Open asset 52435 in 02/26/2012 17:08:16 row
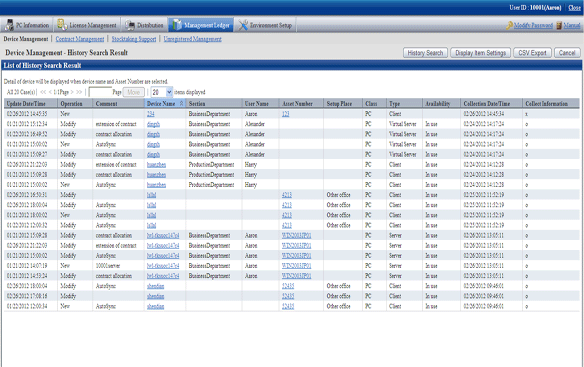Image resolution: width=584 pixels, height=367 pixels. click(x=288, y=296)
